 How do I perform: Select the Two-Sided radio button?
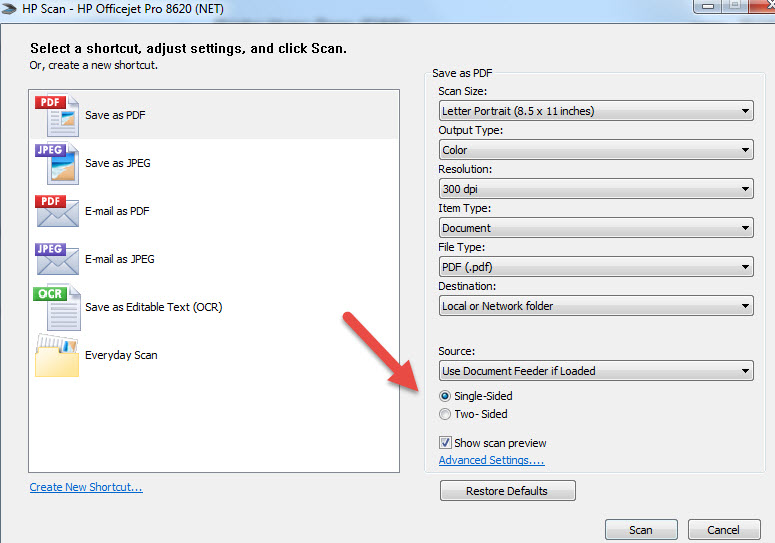point(445,414)
